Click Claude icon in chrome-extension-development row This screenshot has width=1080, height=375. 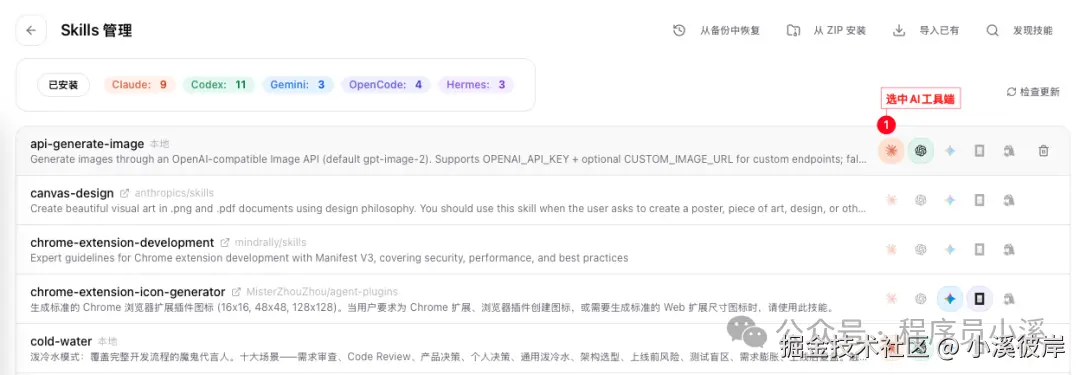891,250
